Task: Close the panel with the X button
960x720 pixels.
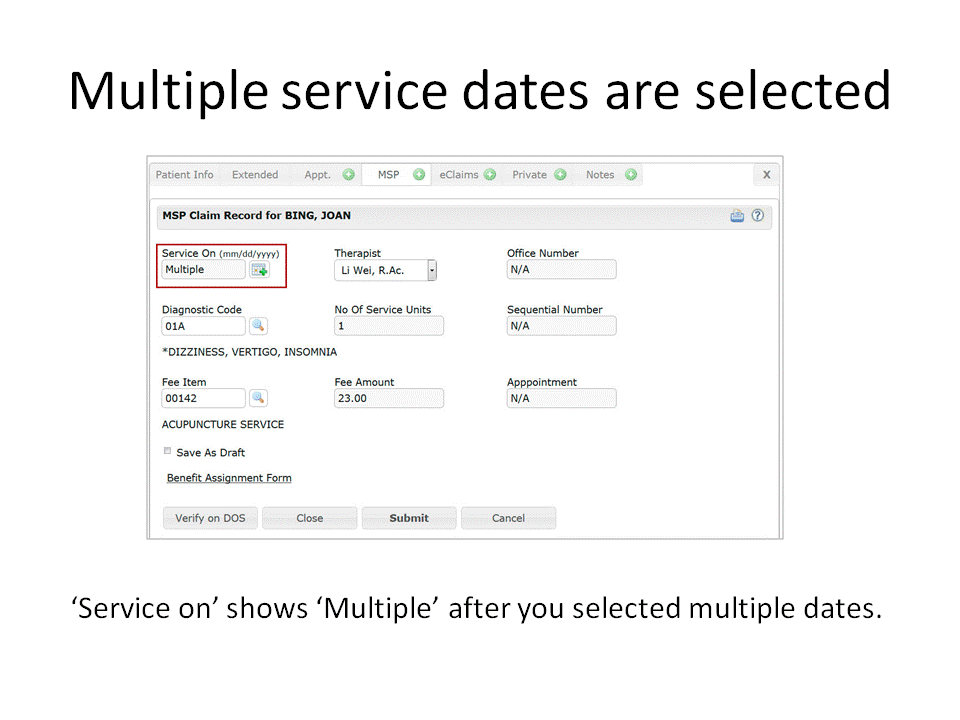Action: (x=766, y=175)
